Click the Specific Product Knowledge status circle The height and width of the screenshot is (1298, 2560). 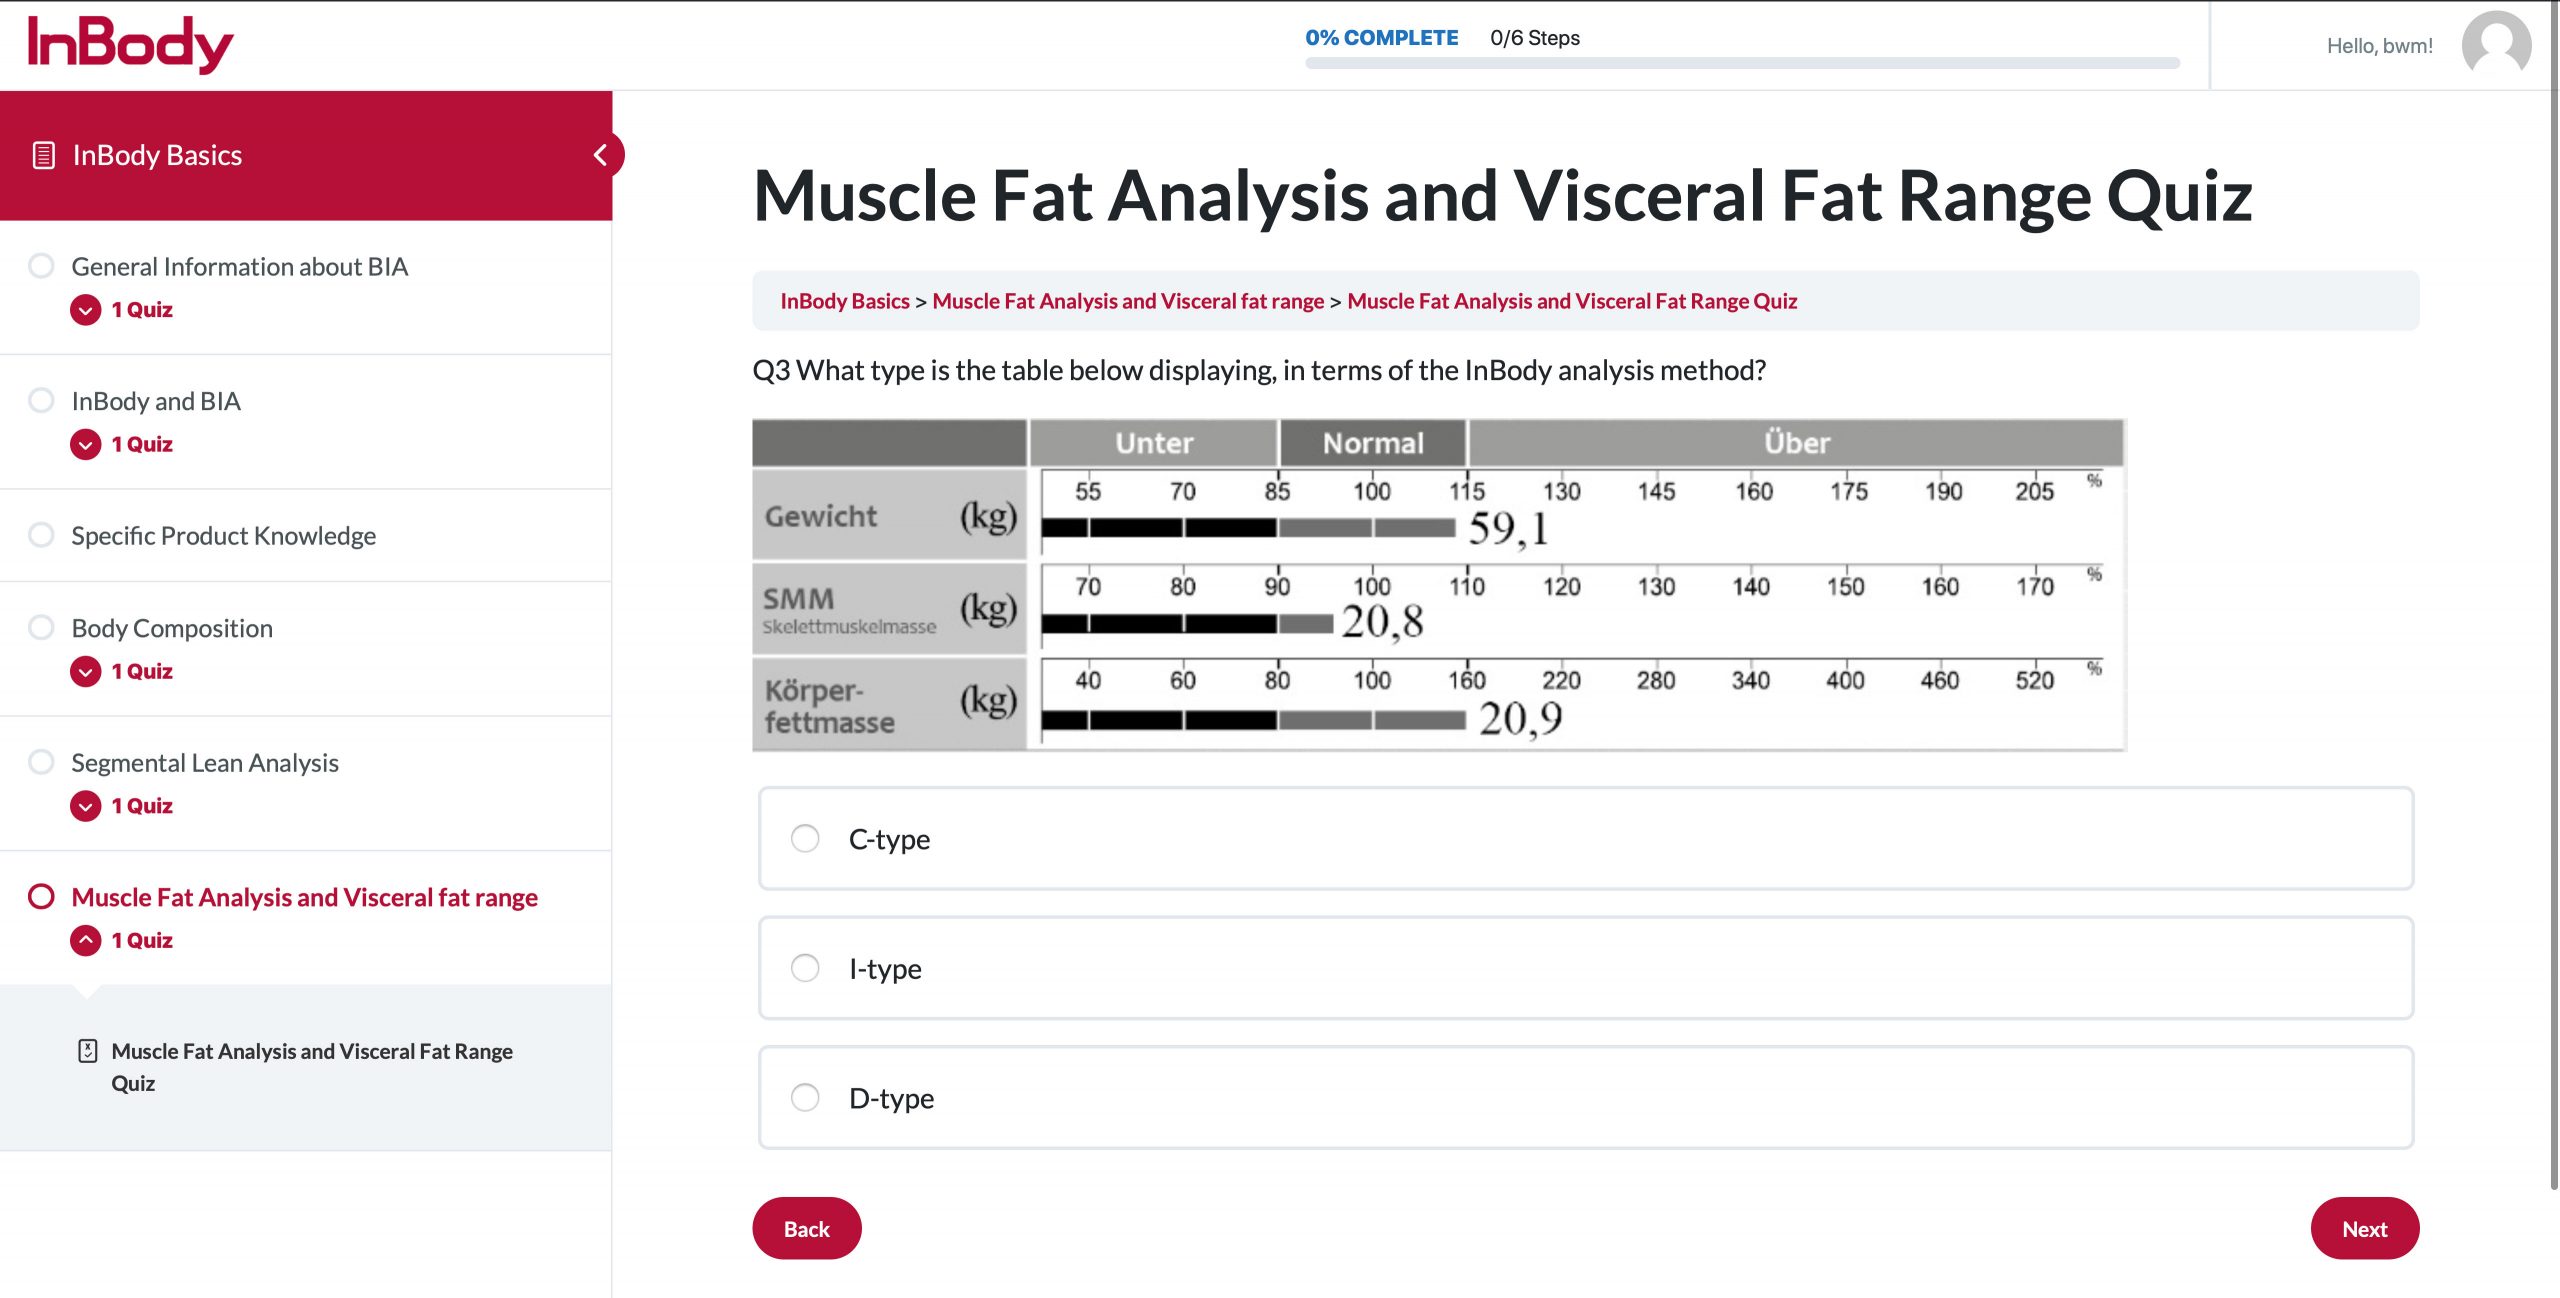41,535
